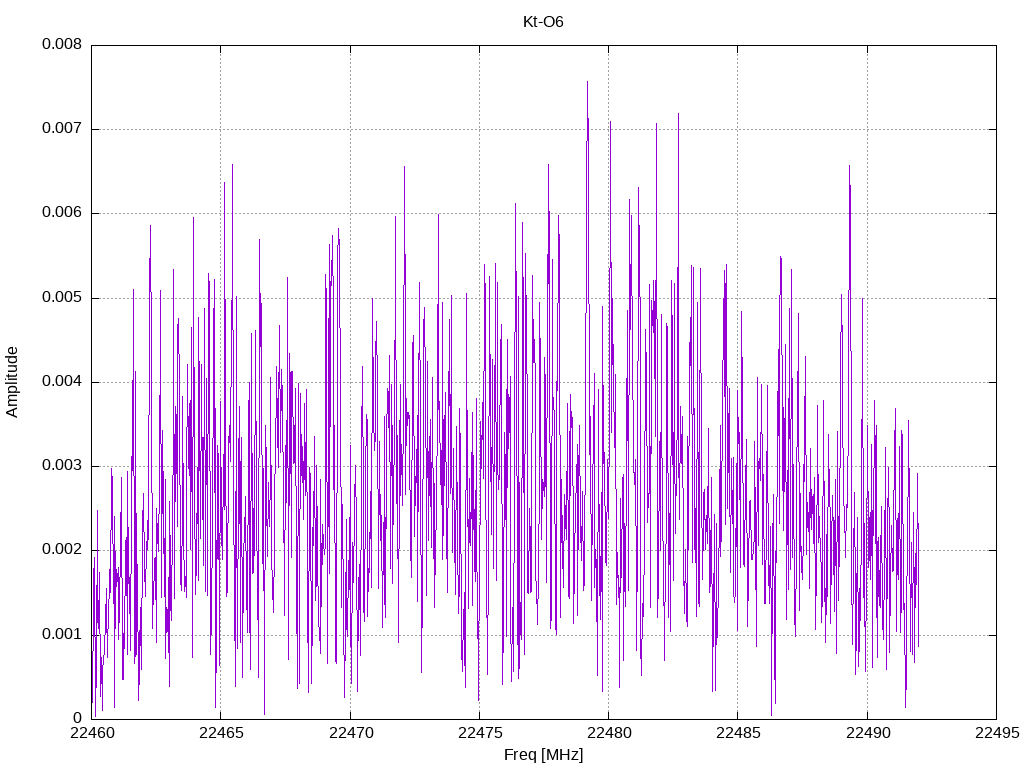Click the 0.002 y-axis tick label
This screenshot has height=768, width=1024.
(x=62, y=550)
